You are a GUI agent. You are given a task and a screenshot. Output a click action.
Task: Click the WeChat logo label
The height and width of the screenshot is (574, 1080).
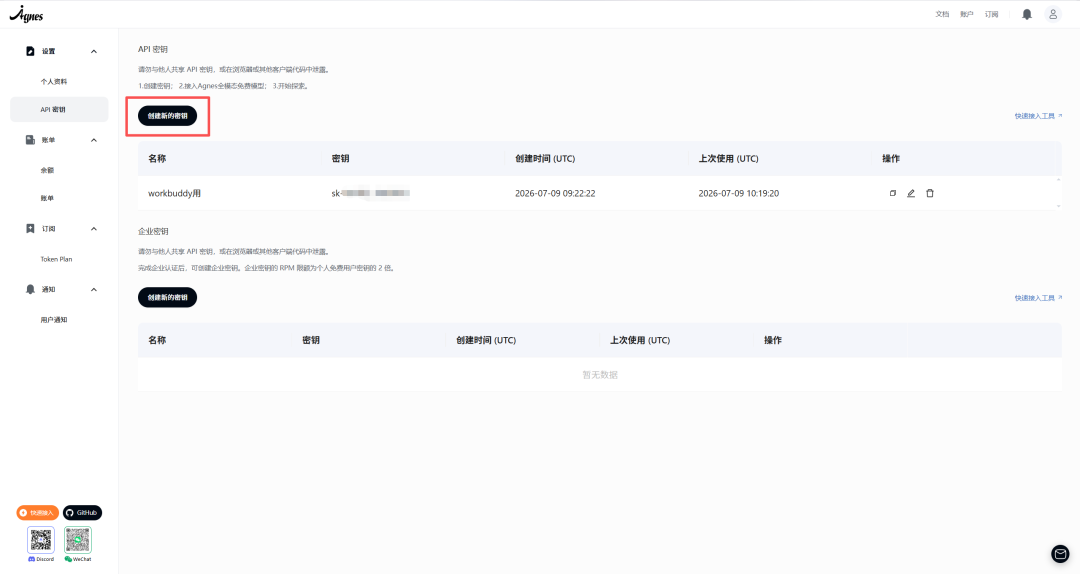click(x=78, y=559)
